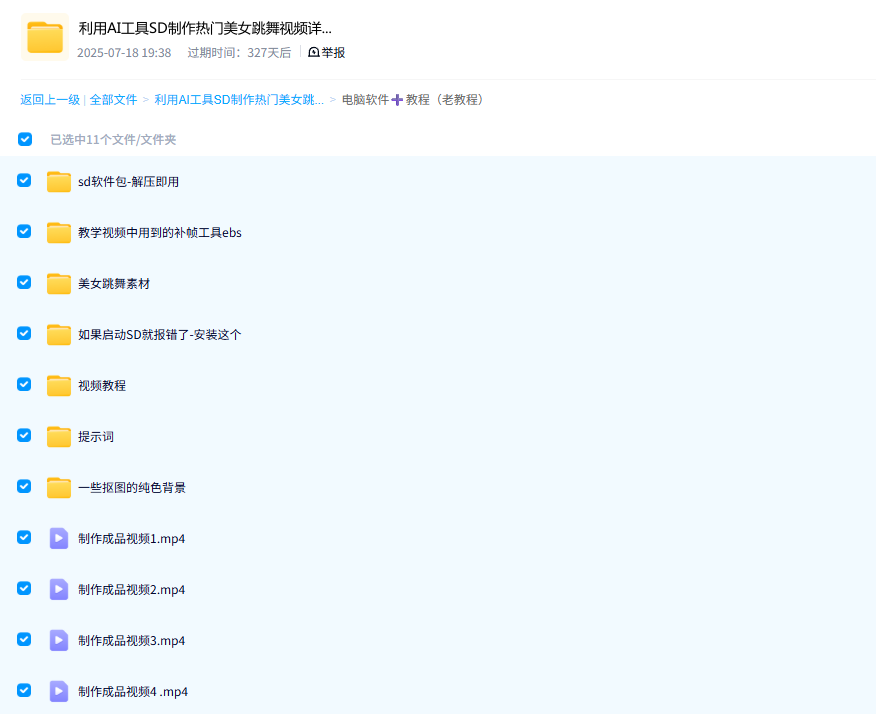The height and width of the screenshot is (714, 876).
Task: Open 全部文件 breadcrumb link
Action: tap(113, 99)
